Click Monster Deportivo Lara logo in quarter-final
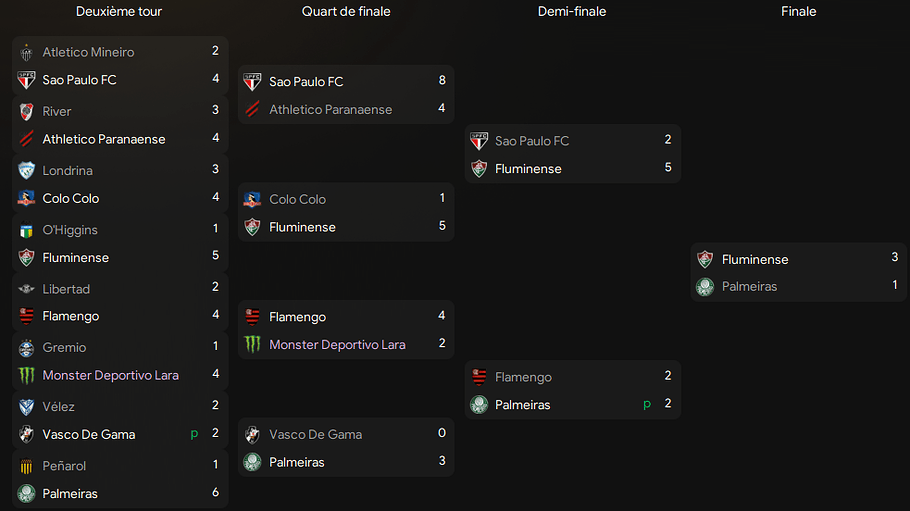Image resolution: width=910 pixels, height=511 pixels. click(252, 344)
